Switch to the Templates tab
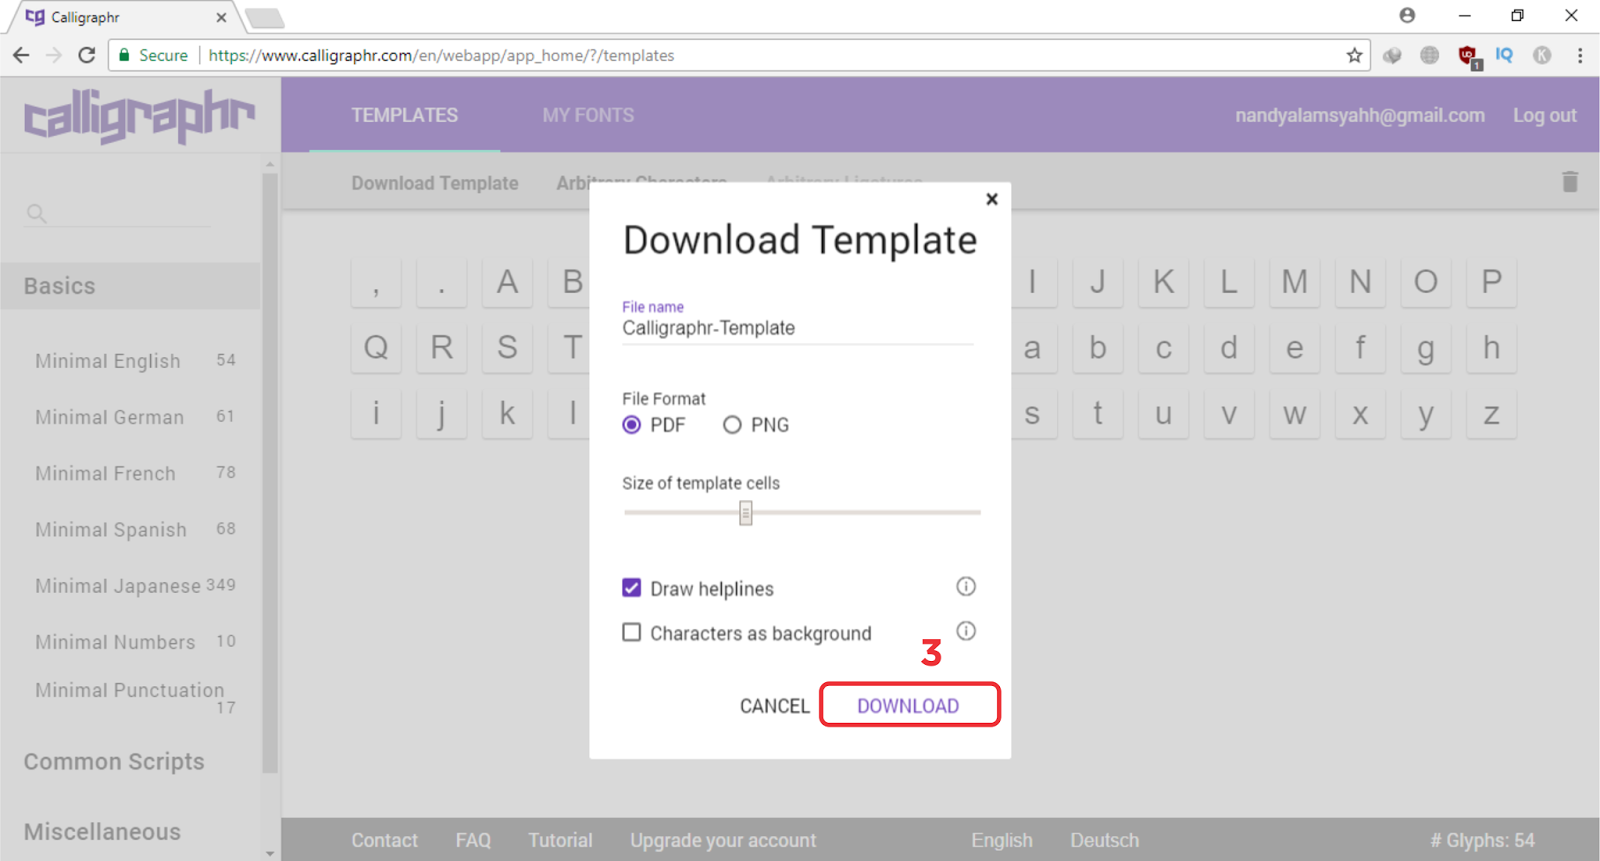The image size is (1600, 861). pyautogui.click(x=405, y=115)
